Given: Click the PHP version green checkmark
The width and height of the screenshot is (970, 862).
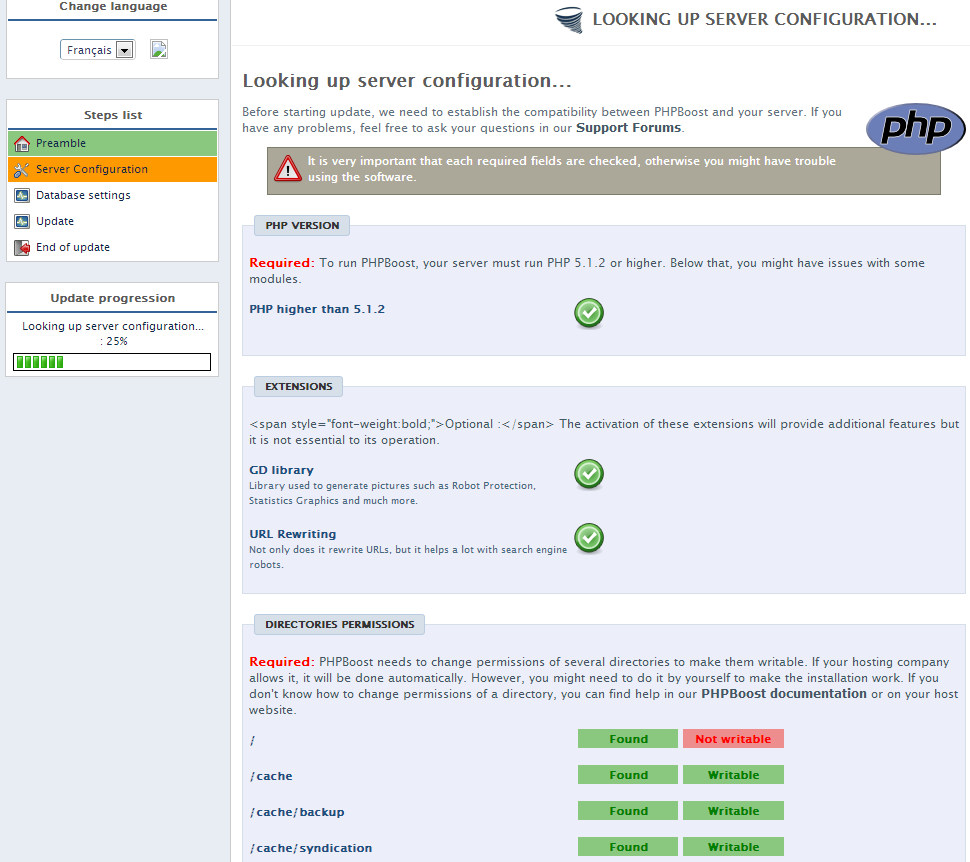Looking at the screenshot, I should (x=589, y=313).
